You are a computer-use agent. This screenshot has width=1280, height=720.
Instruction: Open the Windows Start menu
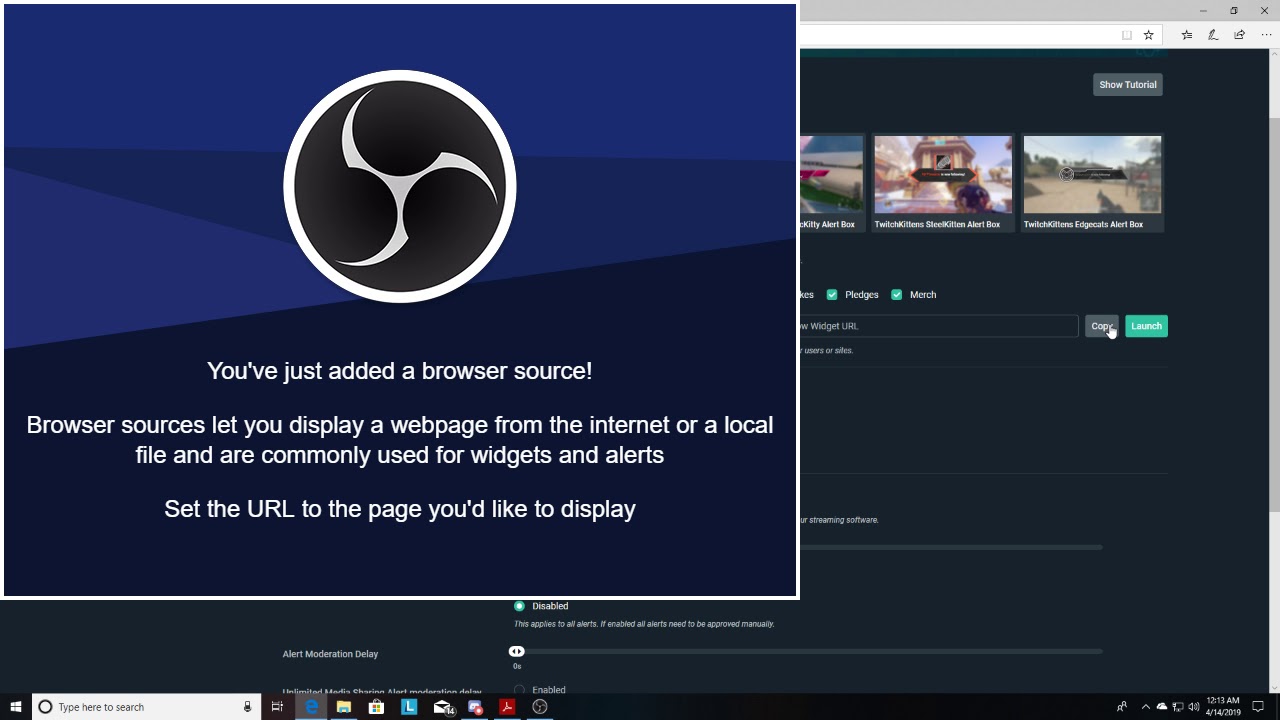pos(16,707)
